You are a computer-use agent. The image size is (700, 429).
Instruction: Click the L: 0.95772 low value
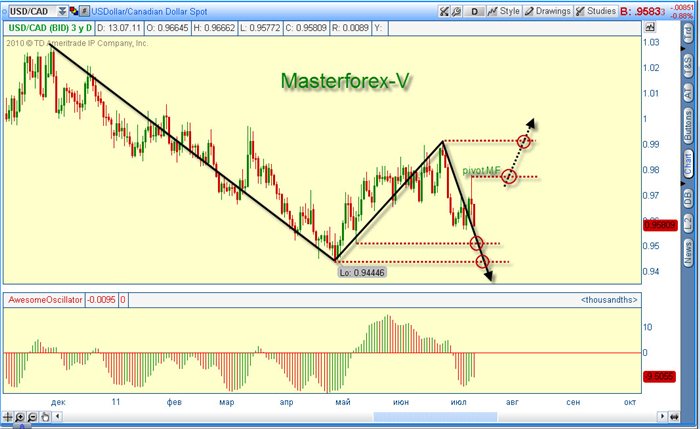pyautogui.click(x=260, y=28)
